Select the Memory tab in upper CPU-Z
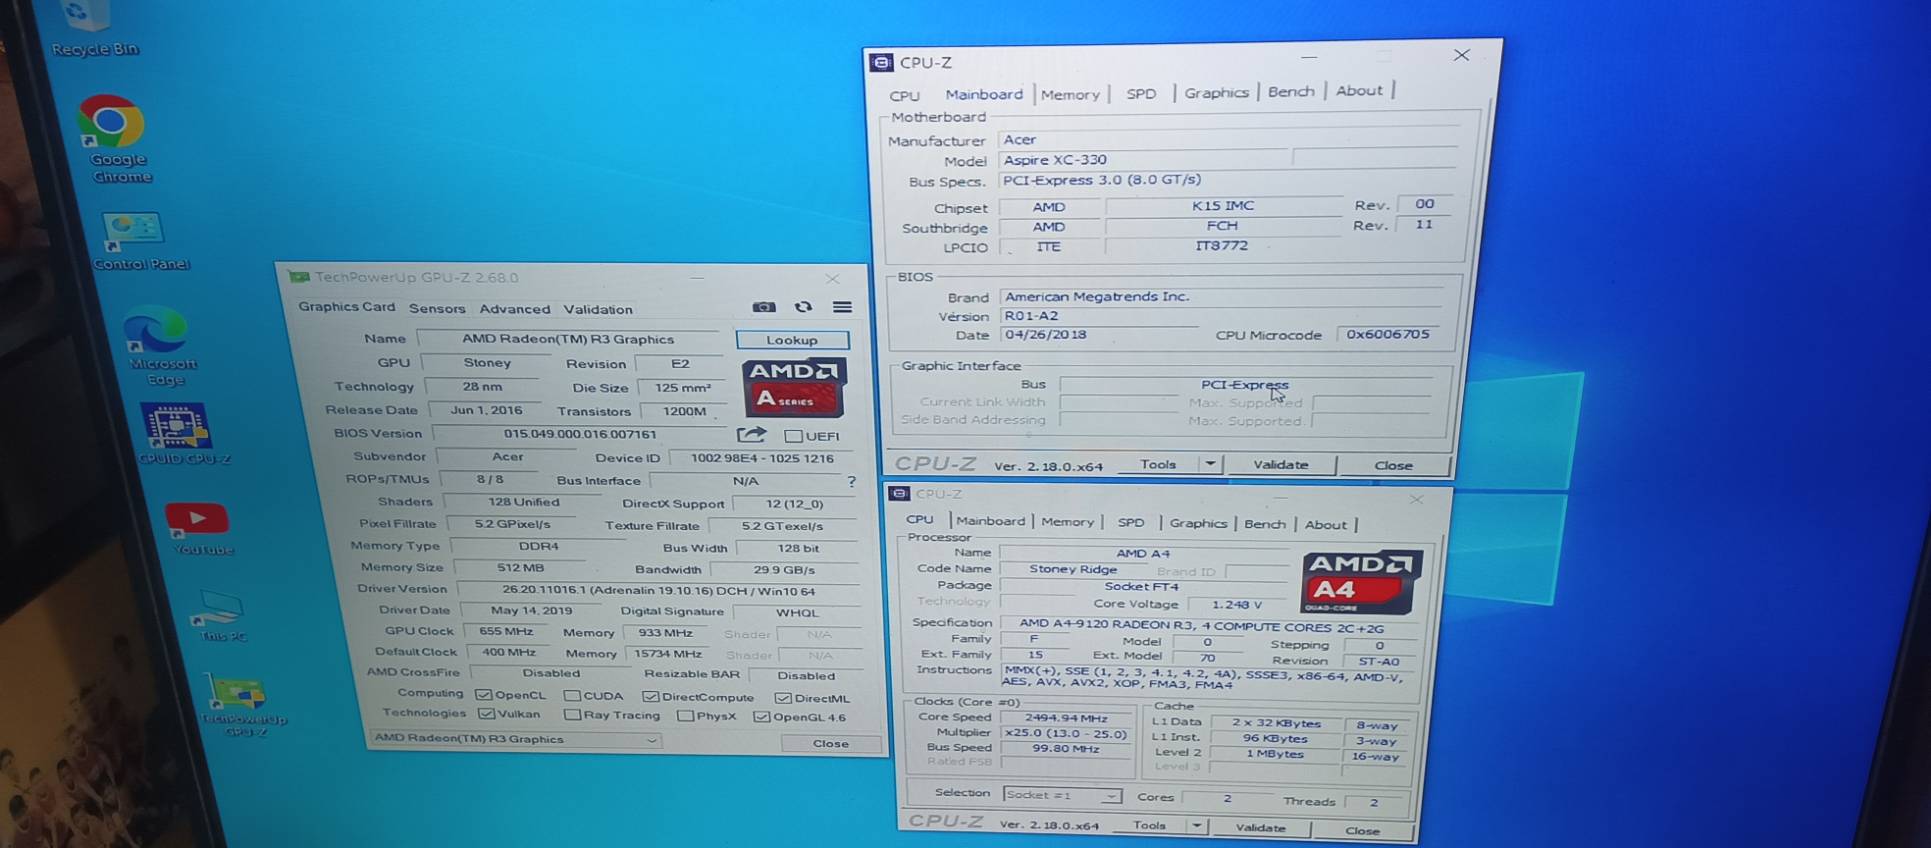The height and width of the screenshot is (848, 1931). point(1069,94)
